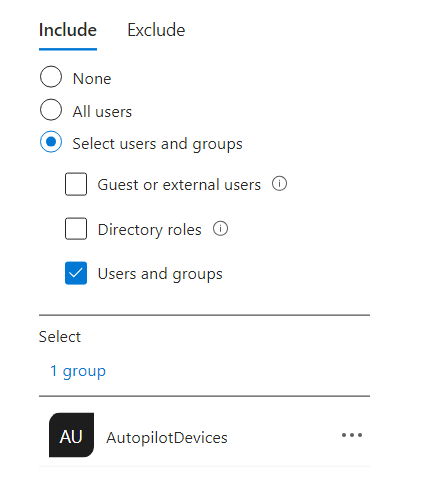
Task: Click the Select users and groups label text
Action: [157, 144]
